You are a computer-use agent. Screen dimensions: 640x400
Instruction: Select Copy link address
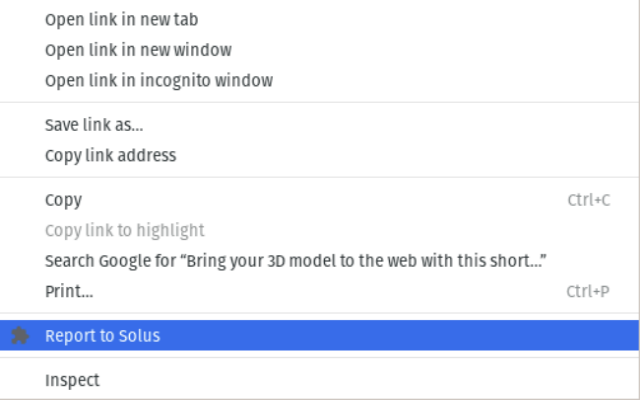tap(110, 155)
